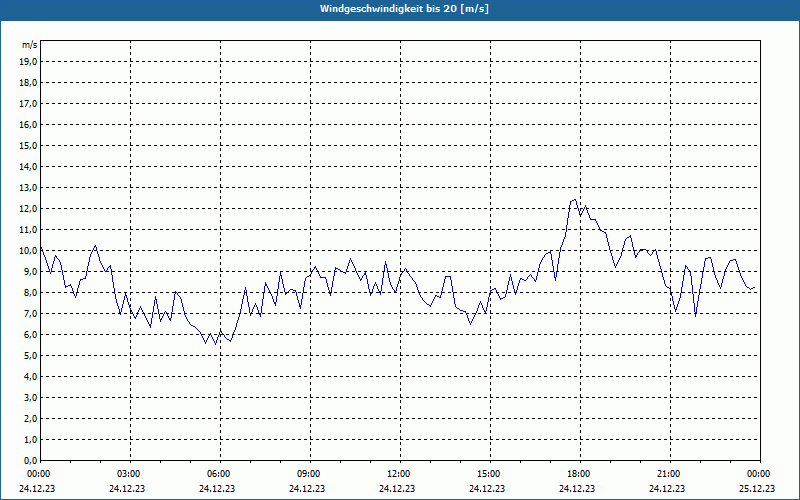The width and height of the screenshot is (800, 500).
Task: Click the 7,0 y-axis label
Action: click(x=30, y=314)
